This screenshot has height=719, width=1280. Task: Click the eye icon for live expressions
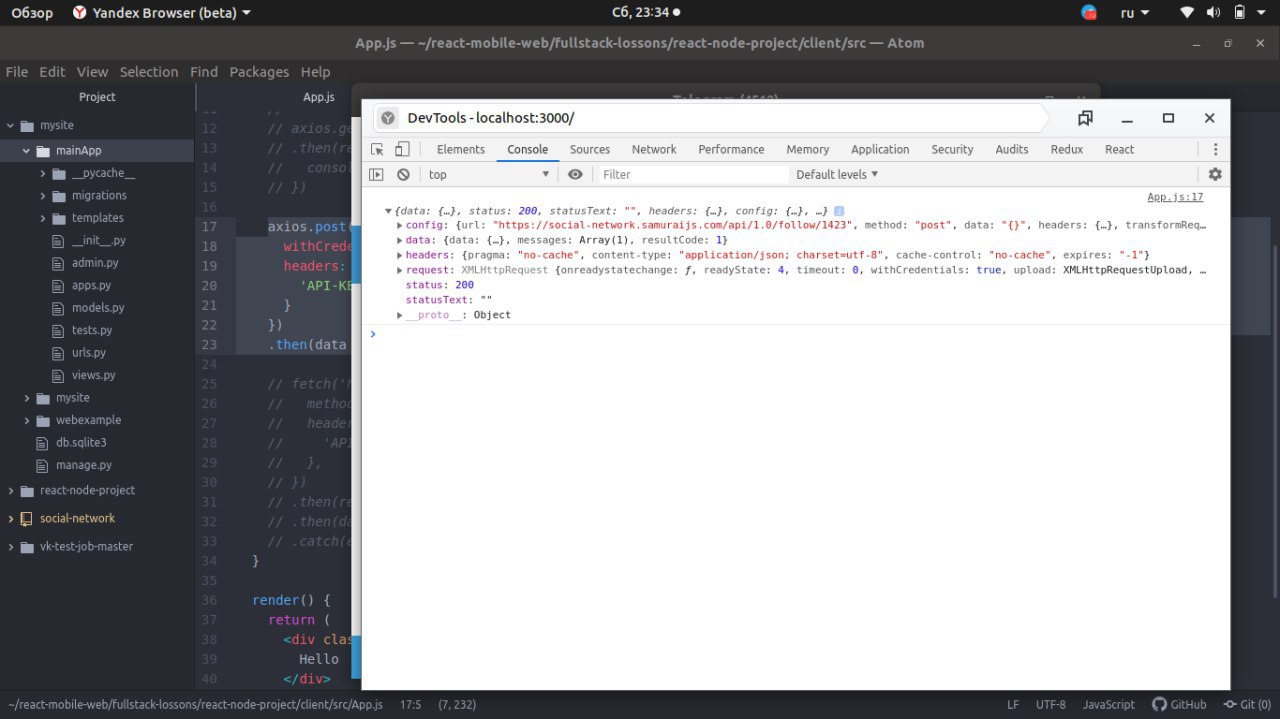click(x=575, y=174)
